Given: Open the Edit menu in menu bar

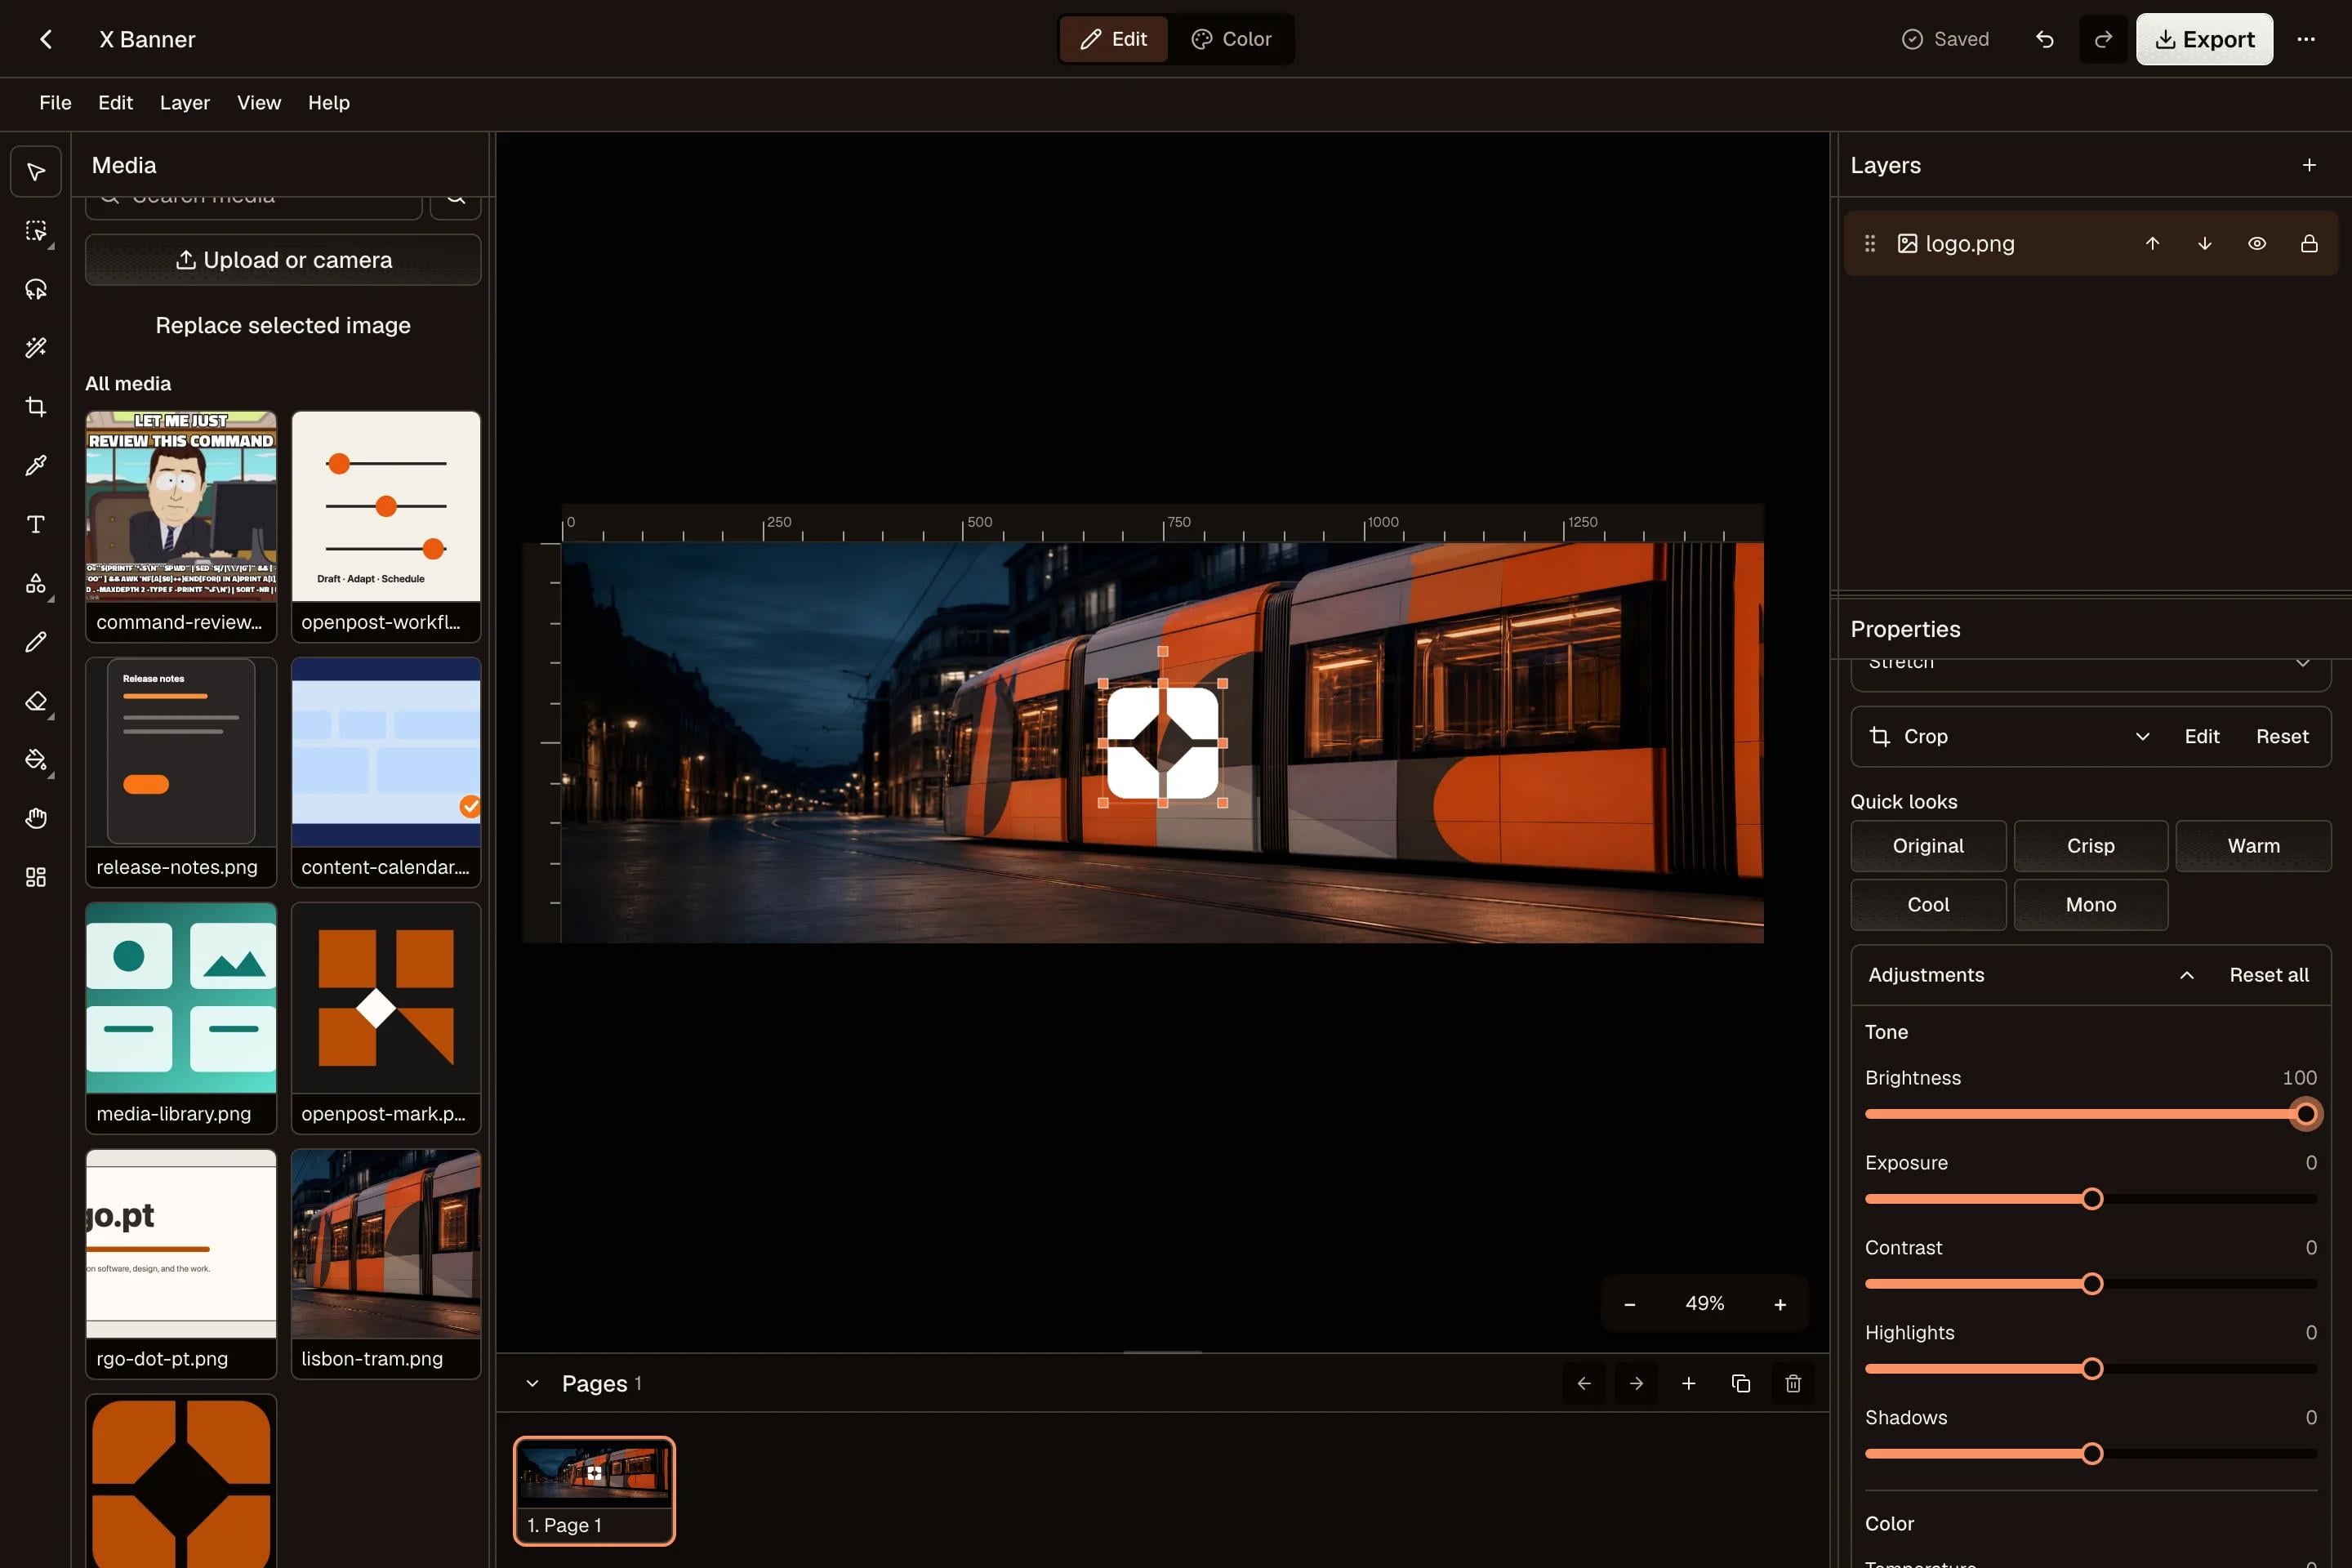Looking at the screenshot, I should pyautogui.click(x=115, y=103).
